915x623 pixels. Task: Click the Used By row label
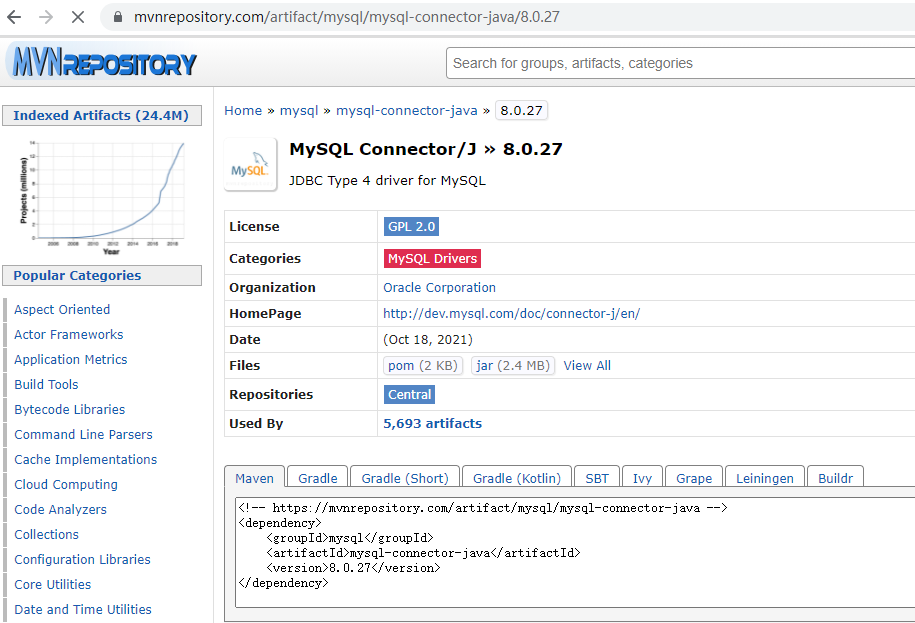[x=256, y=424]
